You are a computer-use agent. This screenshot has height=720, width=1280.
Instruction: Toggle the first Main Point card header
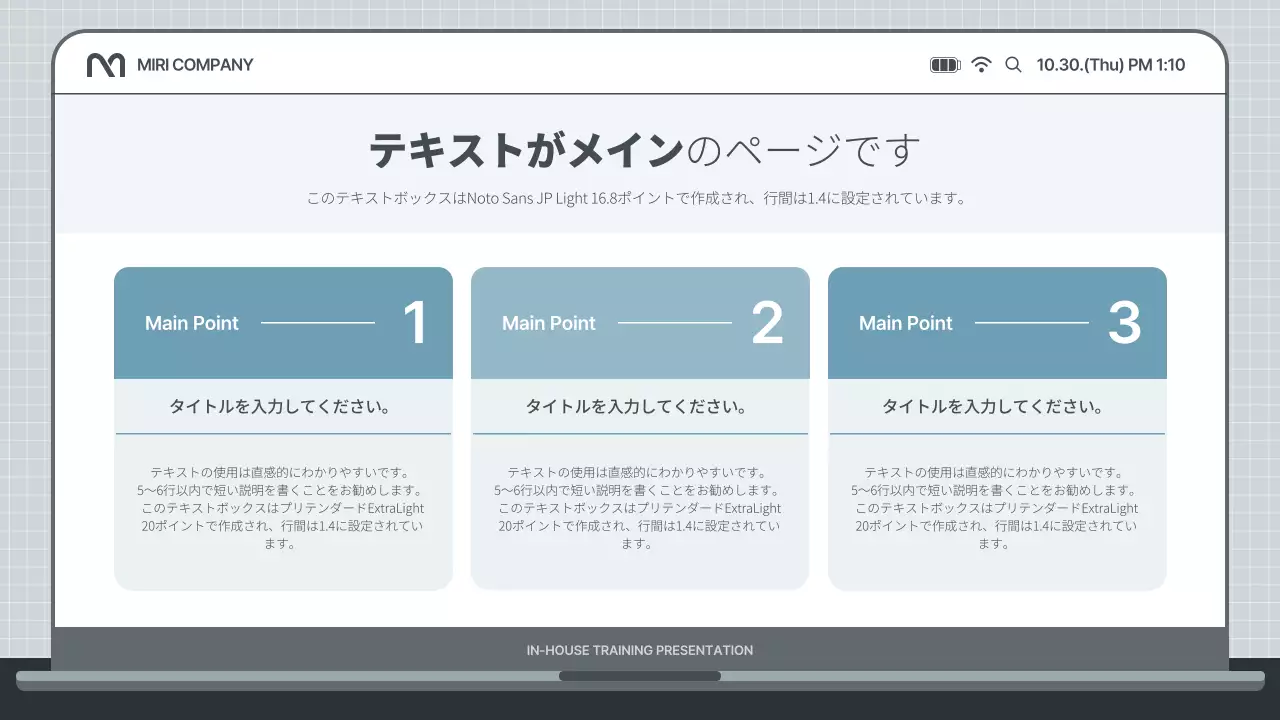point(283,322)
